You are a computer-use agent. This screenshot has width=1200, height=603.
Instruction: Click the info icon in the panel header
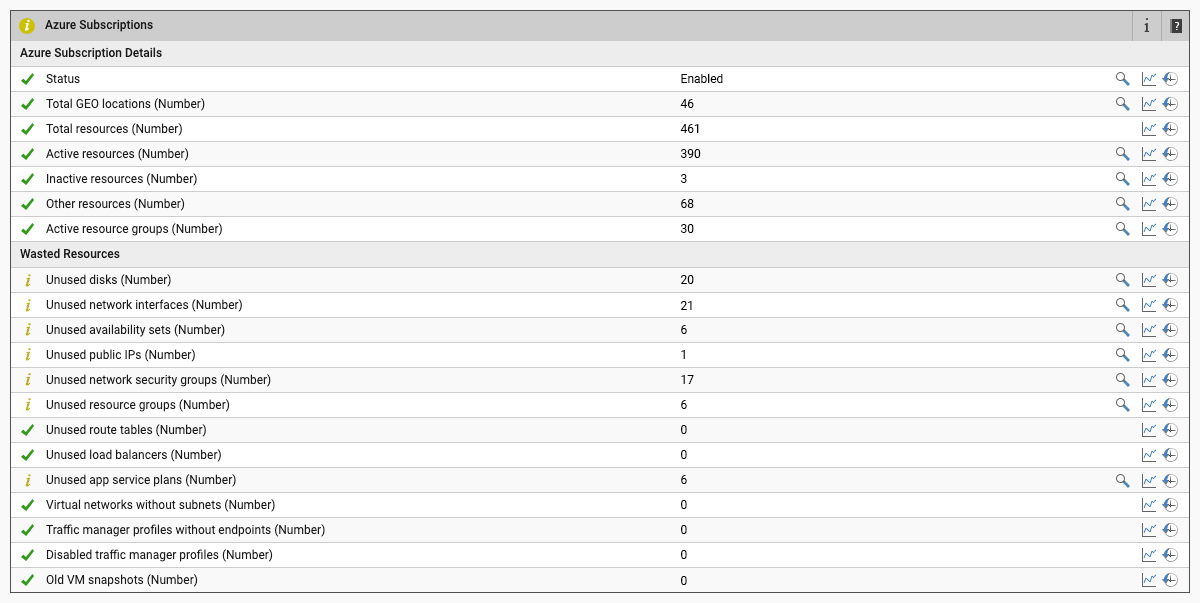(1147, 26)
